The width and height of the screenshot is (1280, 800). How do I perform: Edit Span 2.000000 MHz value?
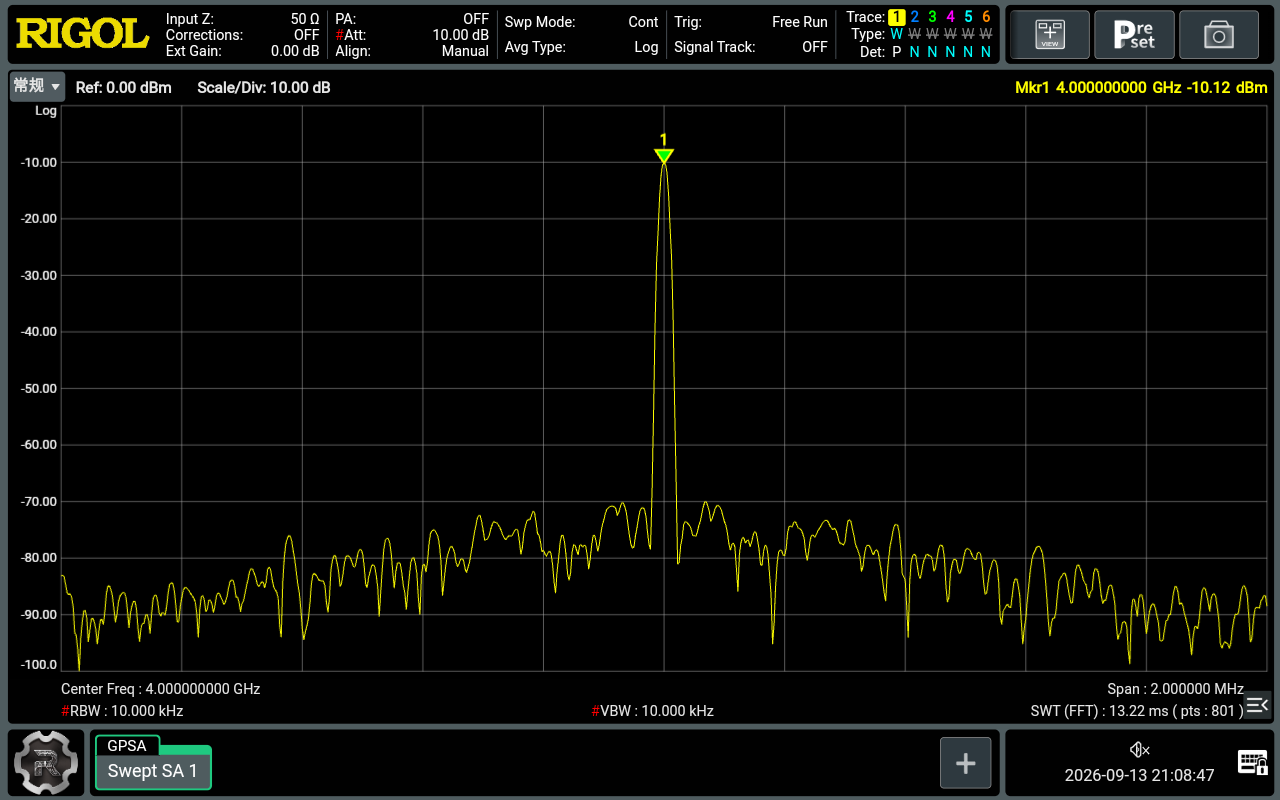pyautogui.click(x=1175, y=689)
